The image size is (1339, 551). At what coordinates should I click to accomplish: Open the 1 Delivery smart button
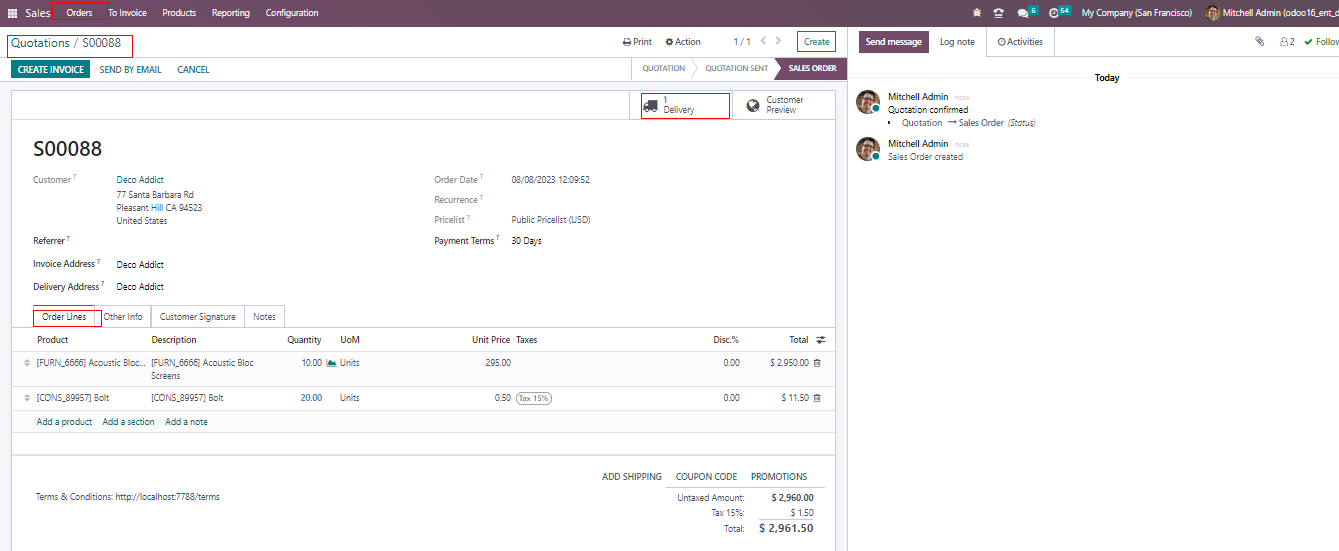(x=685, y=105)
